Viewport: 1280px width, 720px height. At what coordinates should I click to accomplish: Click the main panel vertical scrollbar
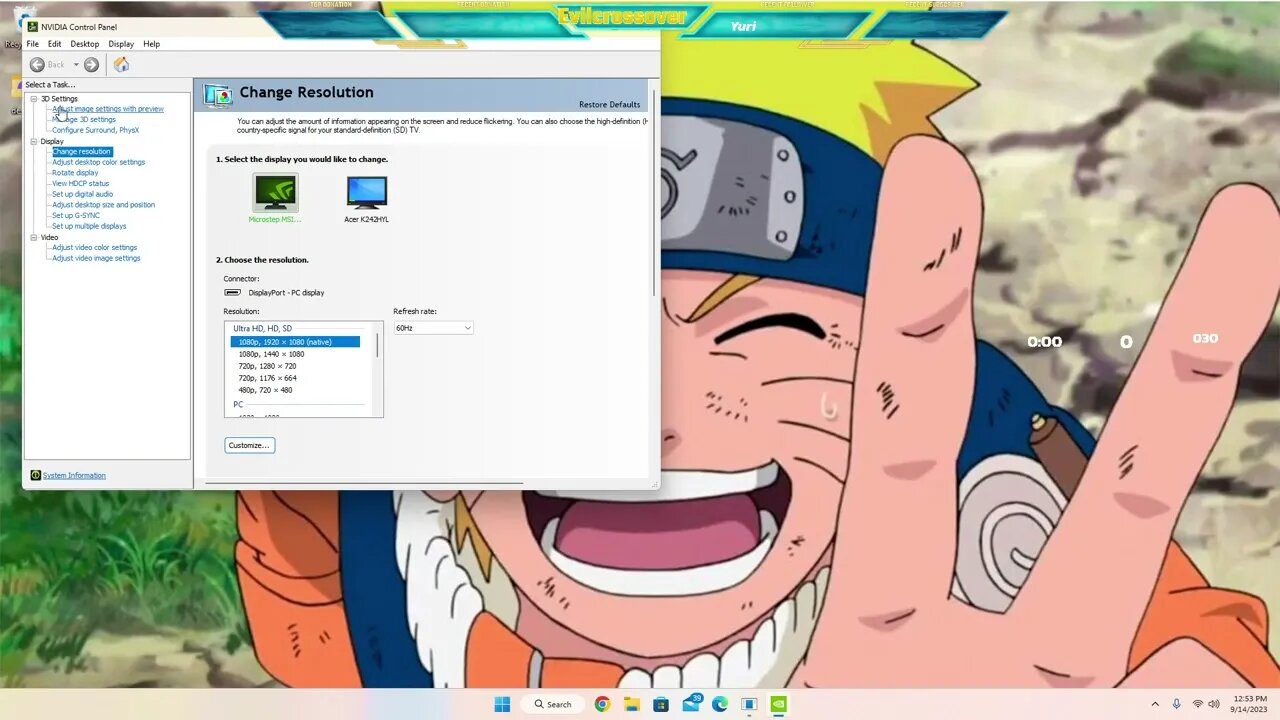[x=654, y=195]
